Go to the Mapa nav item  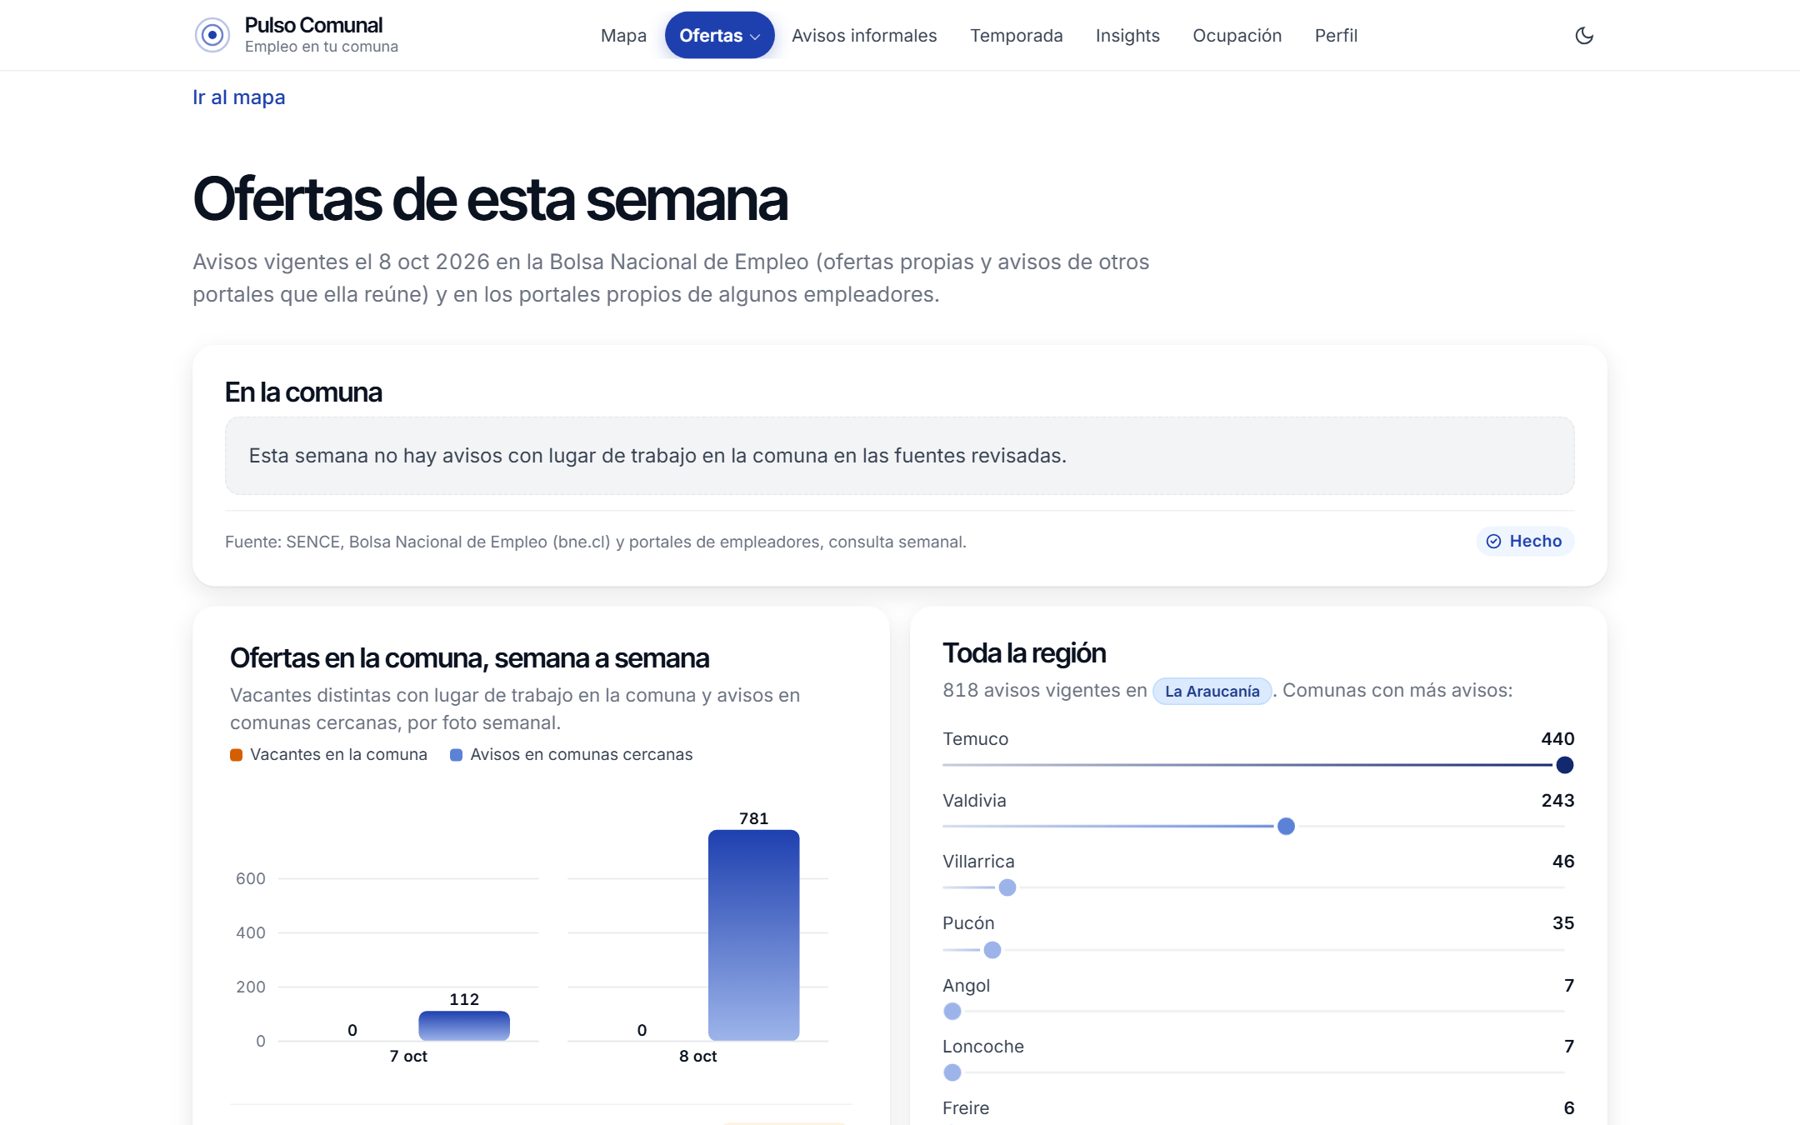(x=623, y=35)
